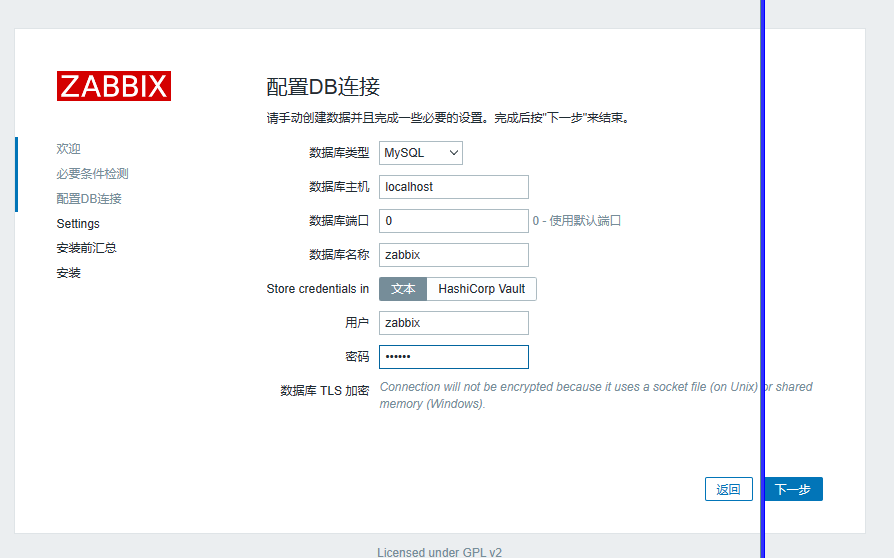Click the database host field containing localhost
894x558 pixels.
pyautogui.click(x=454, y=187)
